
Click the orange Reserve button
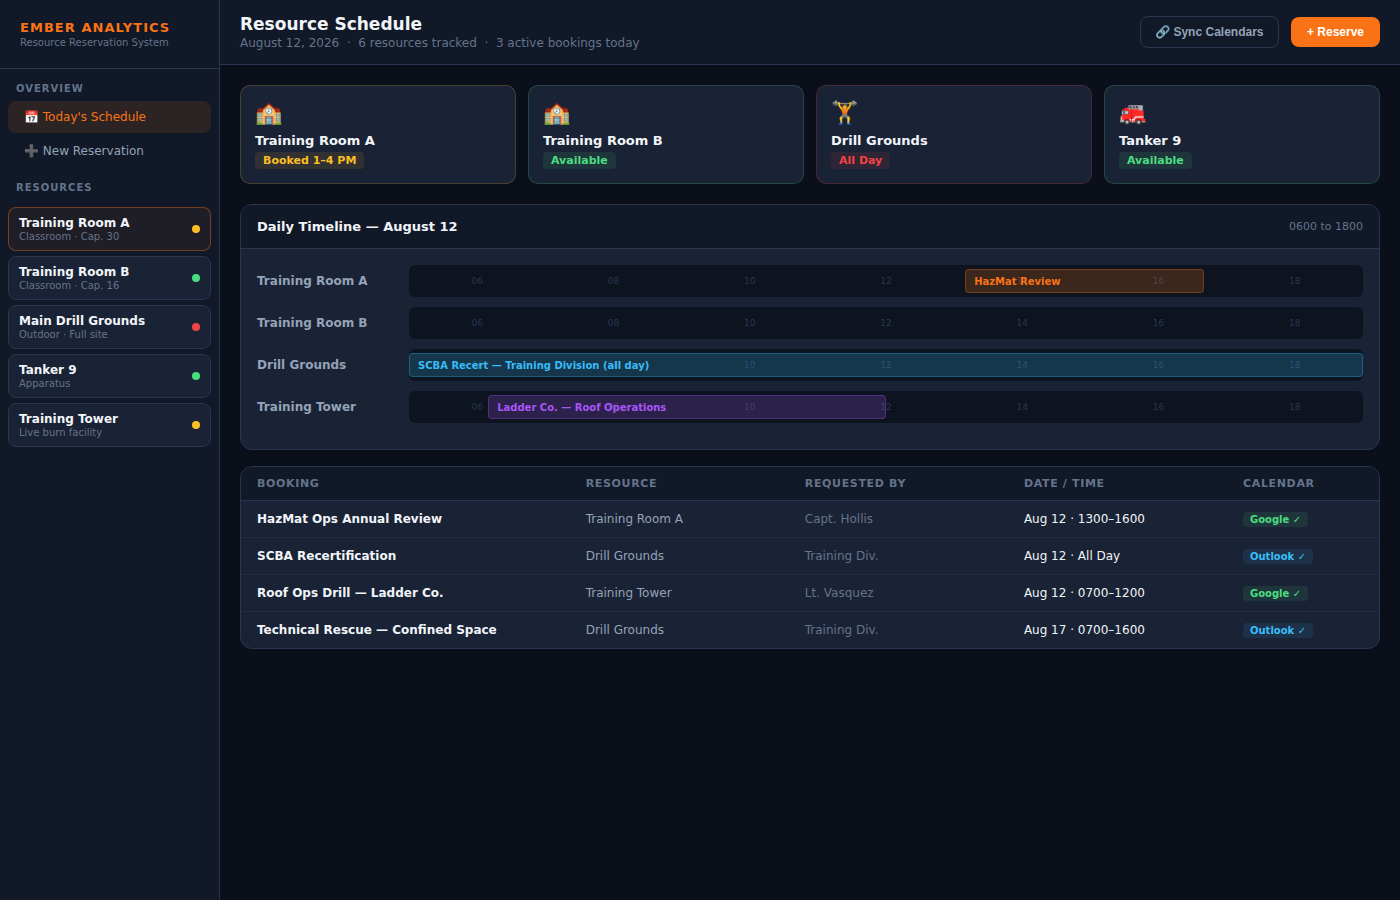(x=1335, y=32)
